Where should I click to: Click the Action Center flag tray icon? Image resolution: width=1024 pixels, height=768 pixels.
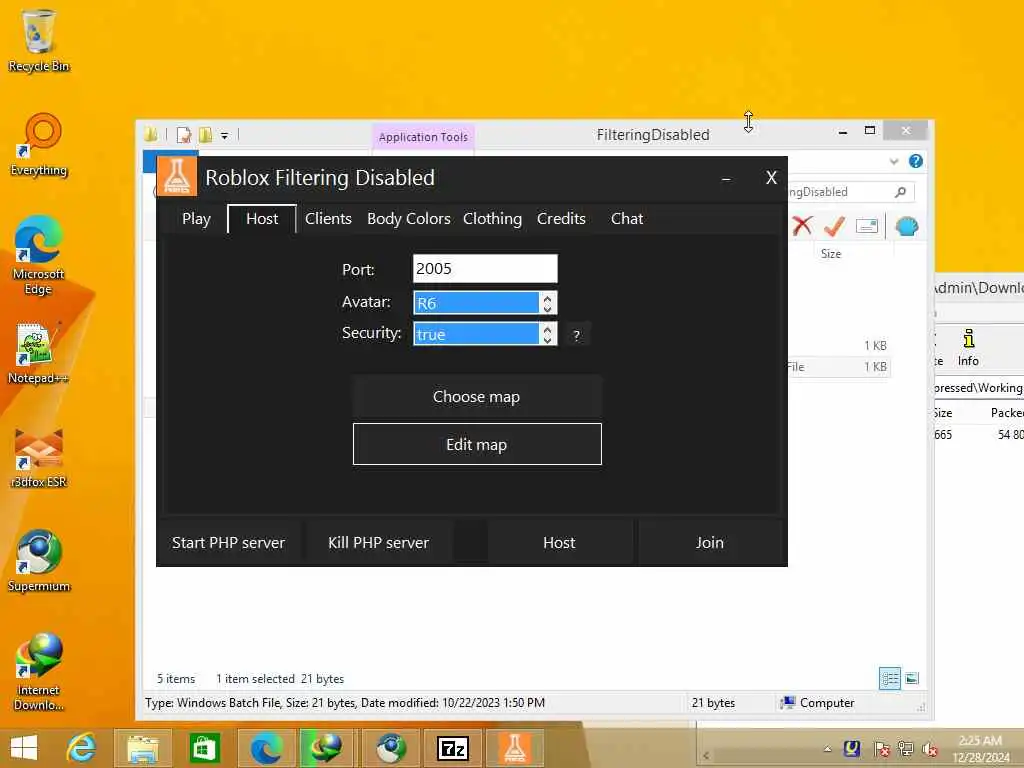[x=881, y=748]
